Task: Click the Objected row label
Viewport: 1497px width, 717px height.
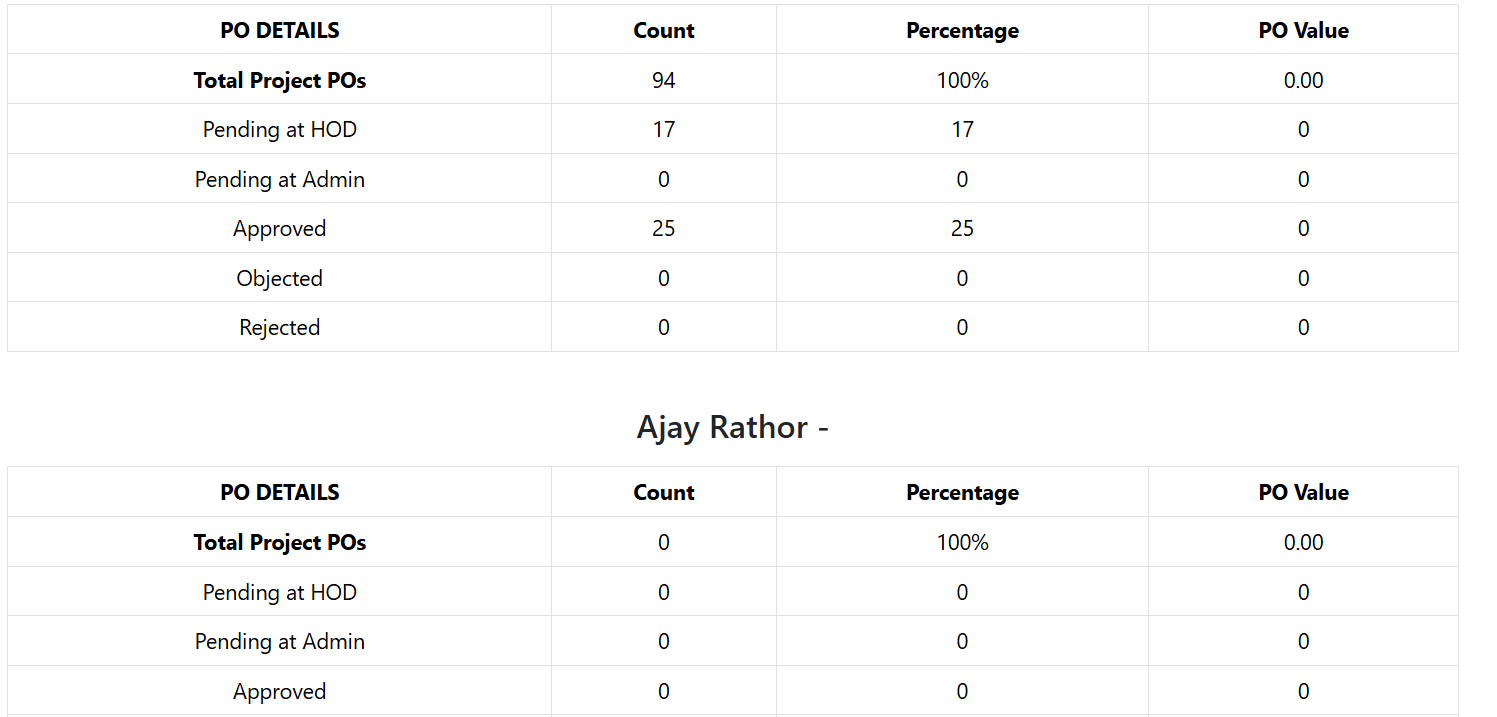Action: 279,278
